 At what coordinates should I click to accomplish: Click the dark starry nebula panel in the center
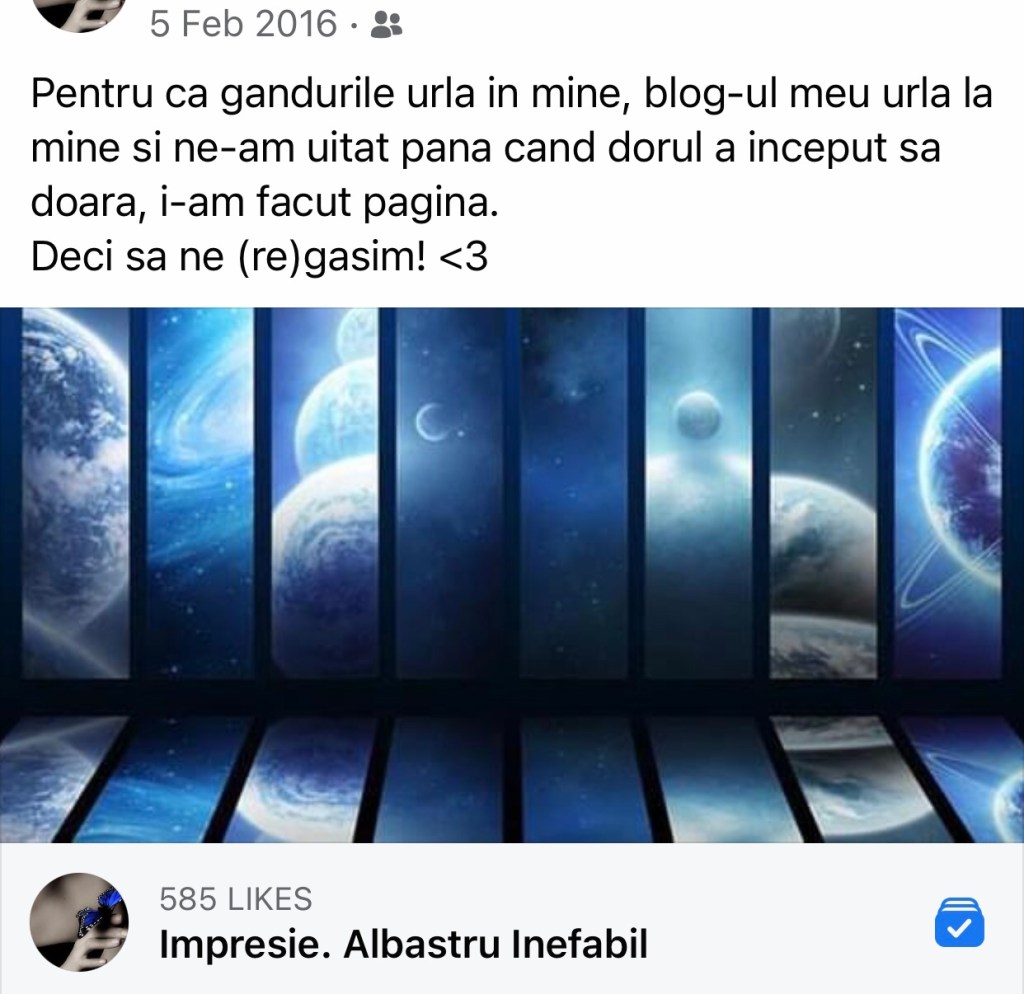click(x=574, y=493)
